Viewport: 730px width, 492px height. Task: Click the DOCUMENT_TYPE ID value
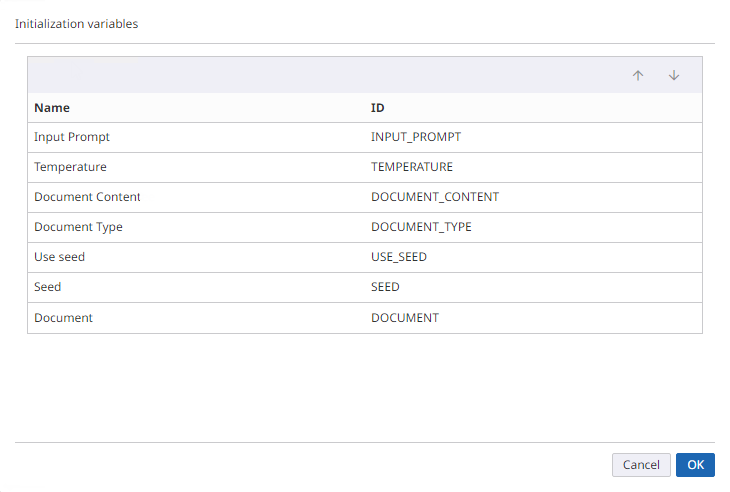tap(421, 227)
